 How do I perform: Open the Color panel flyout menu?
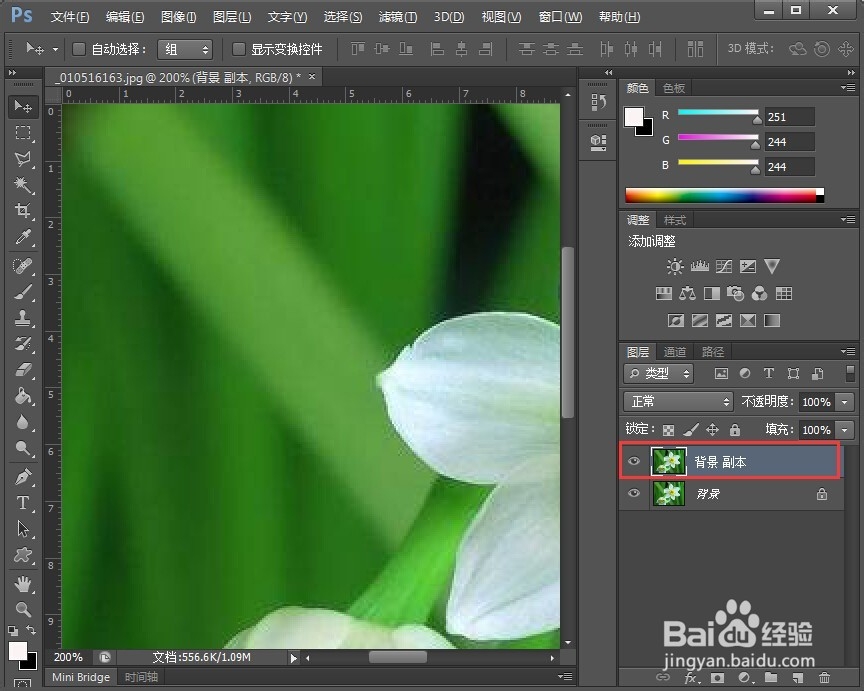tap(848, 87)
